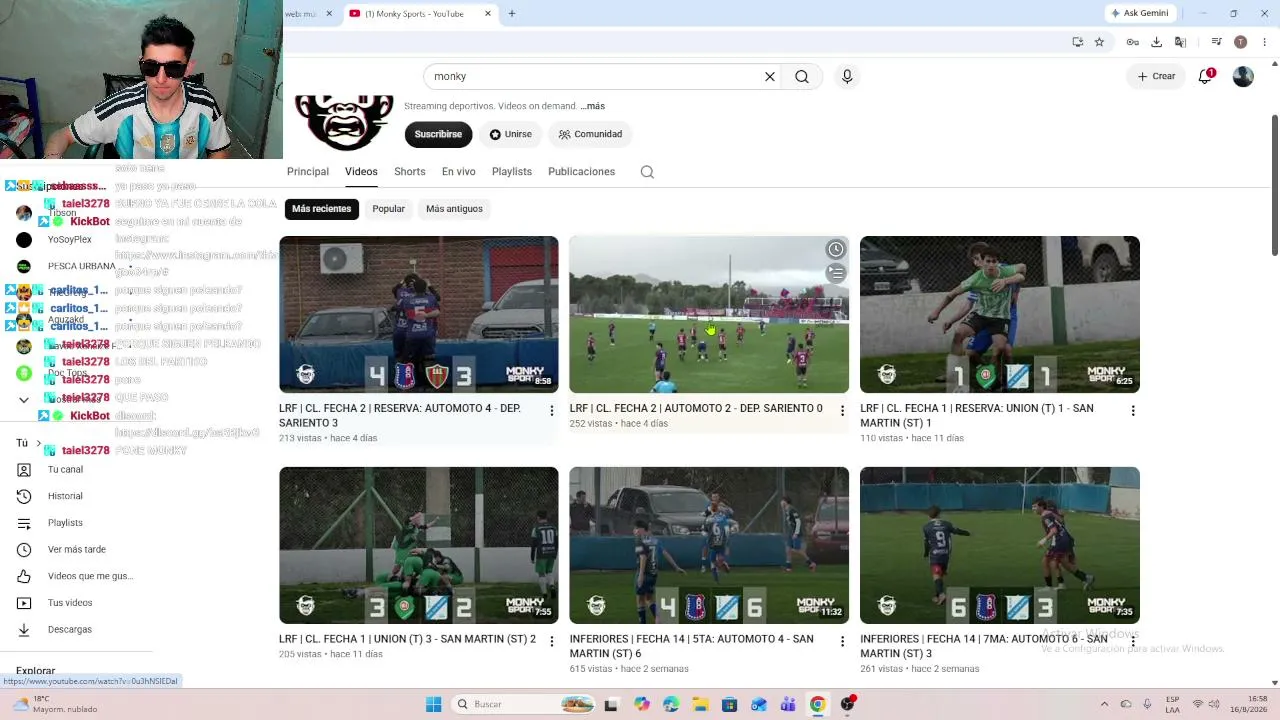Expand channel description with ...más
This screenshot has width=1280, height=720.
coord(593,106)
